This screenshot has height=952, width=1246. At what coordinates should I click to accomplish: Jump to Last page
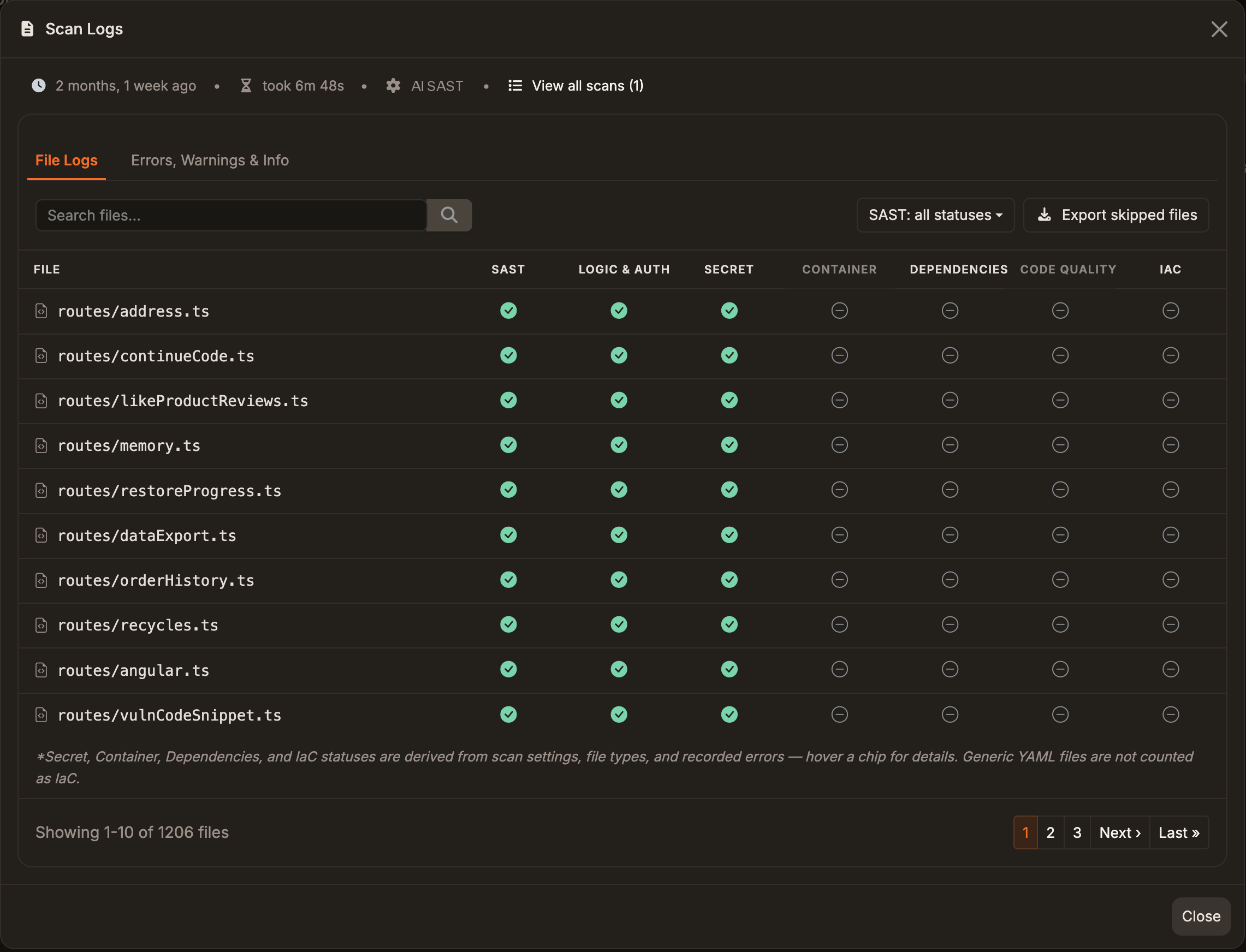pyautogui.click(x=1179, y=833)
